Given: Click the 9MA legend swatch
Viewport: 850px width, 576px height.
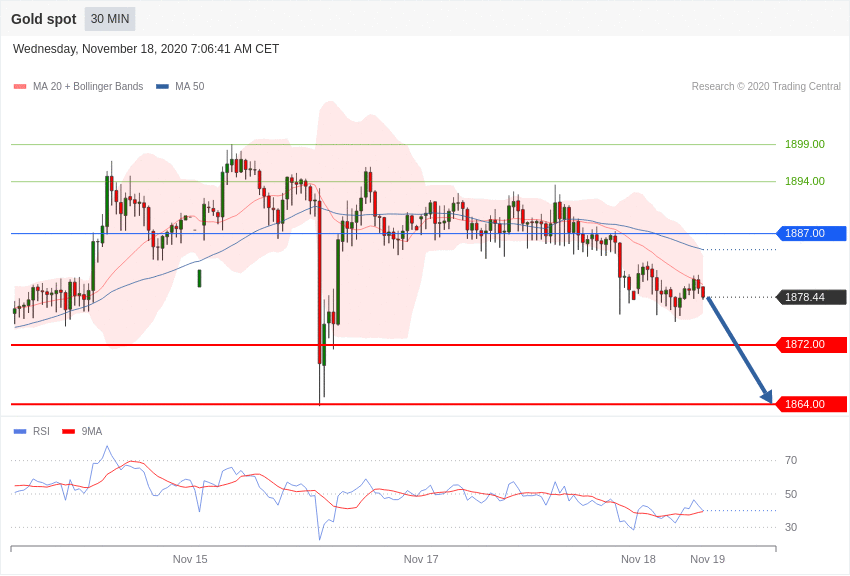Looking at the screenshot, I should (69, 431).
